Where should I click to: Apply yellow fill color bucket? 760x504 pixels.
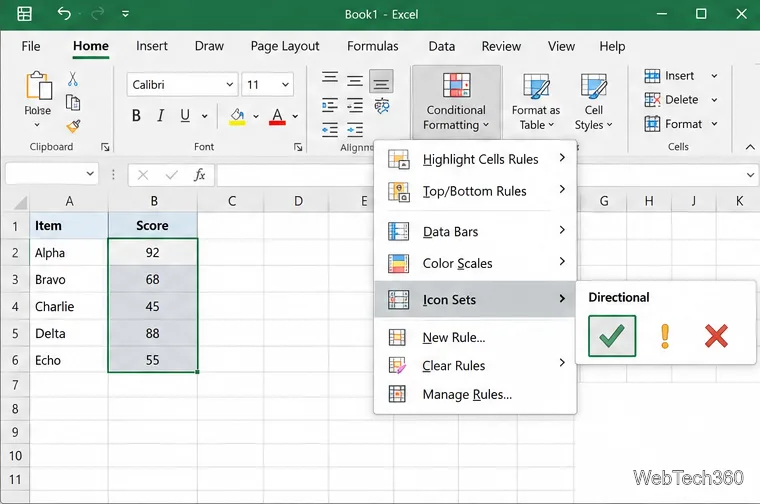(237, 116)
